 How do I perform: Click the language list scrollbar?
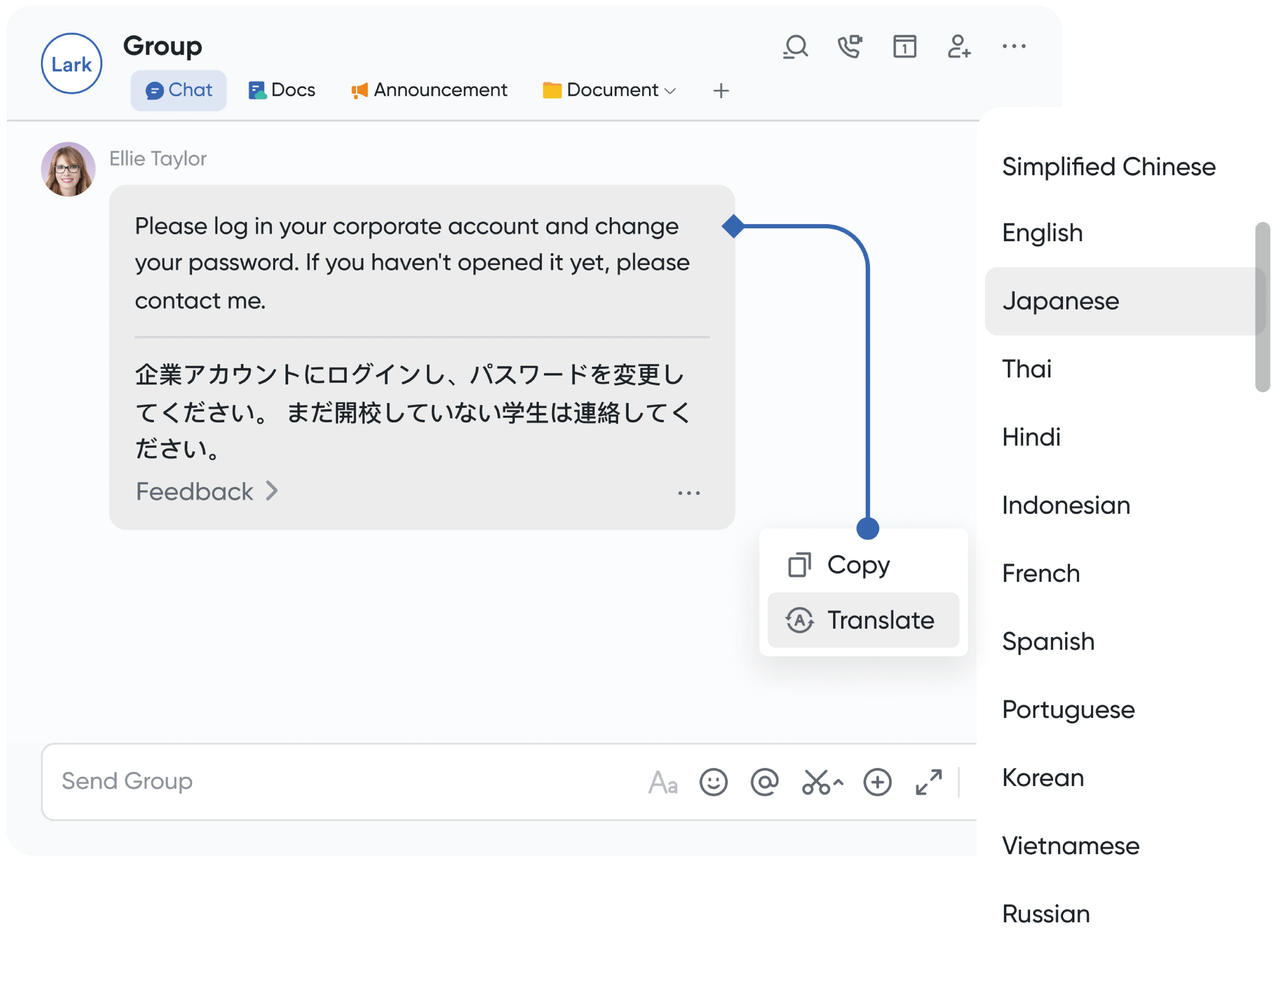1262,306
